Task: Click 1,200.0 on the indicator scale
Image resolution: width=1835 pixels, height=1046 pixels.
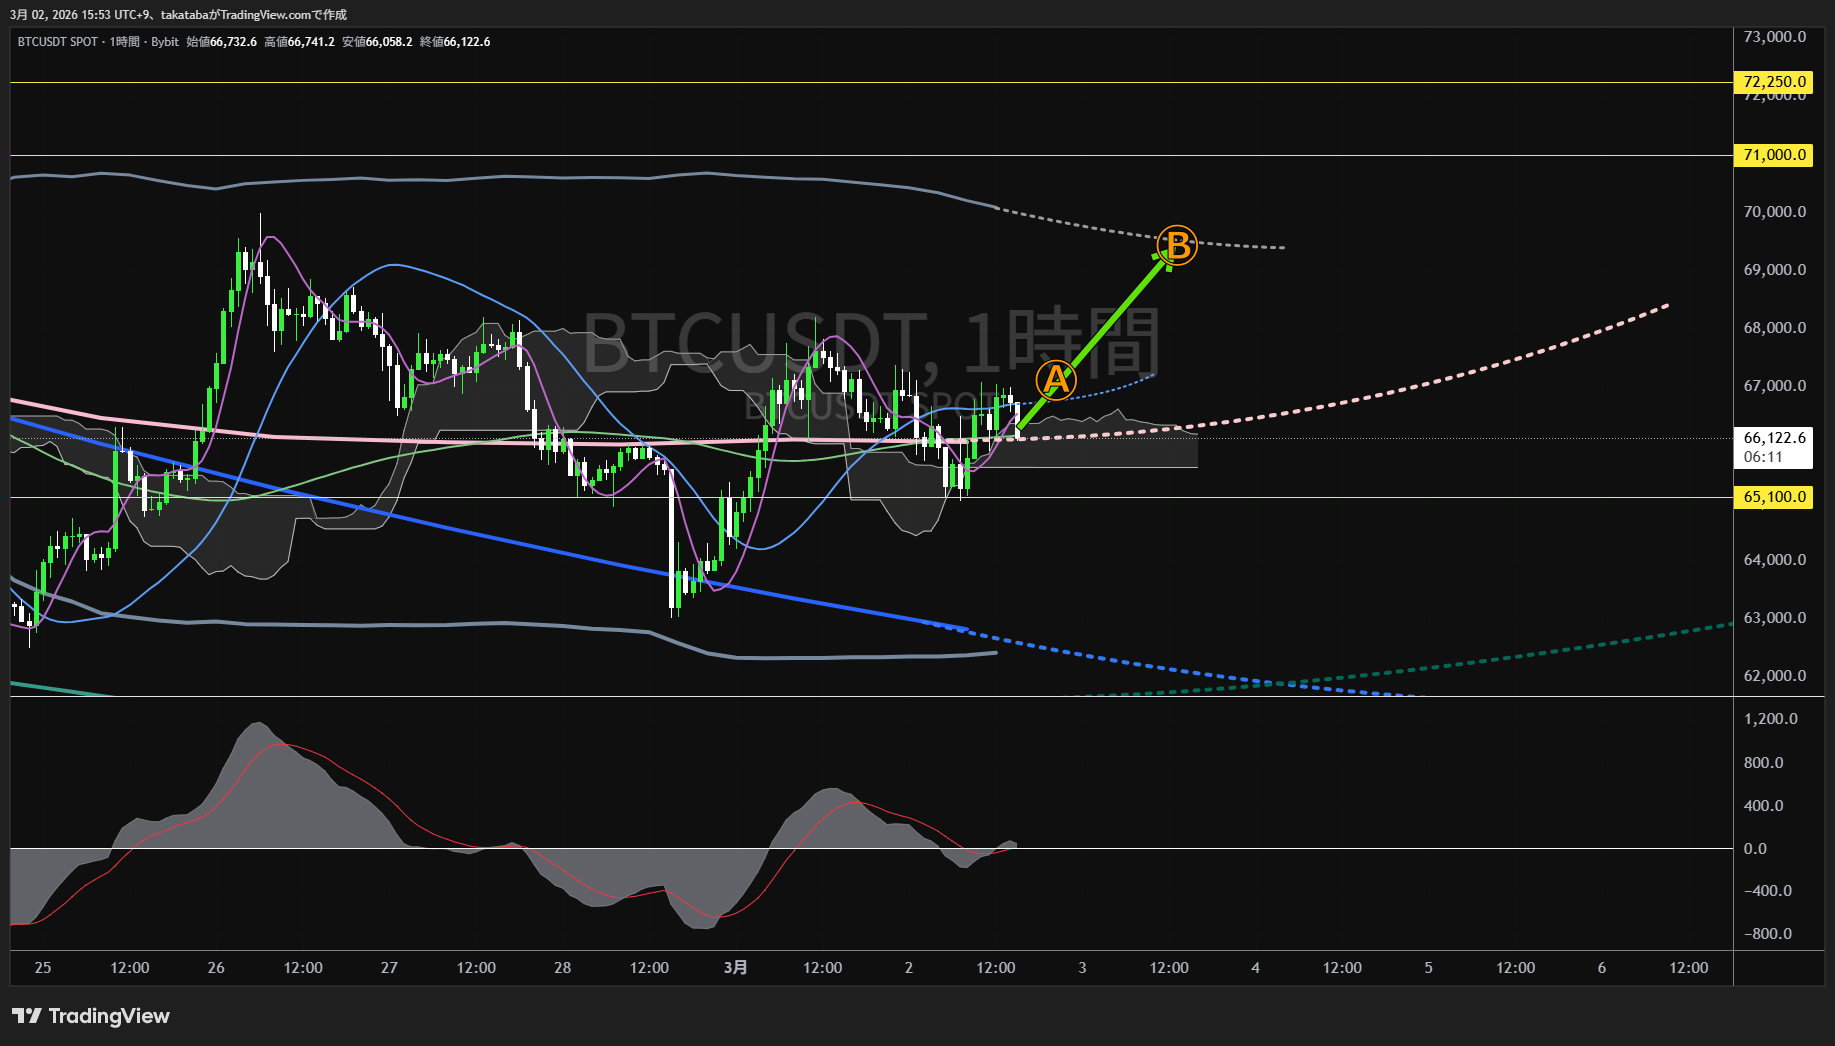Action: click(1770, 719)
